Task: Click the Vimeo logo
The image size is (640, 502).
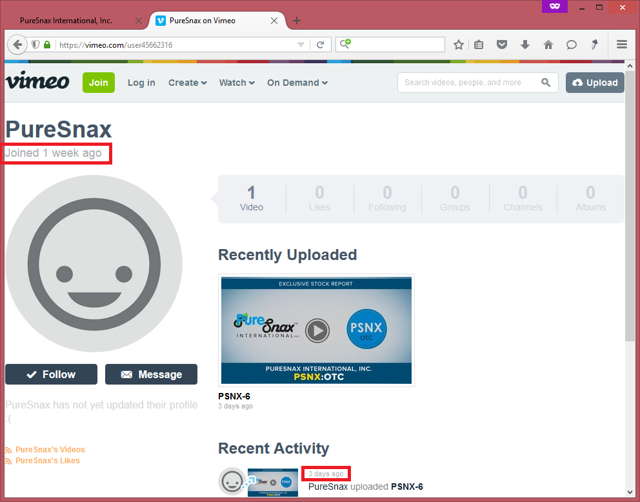Action: tap(37, 81)
